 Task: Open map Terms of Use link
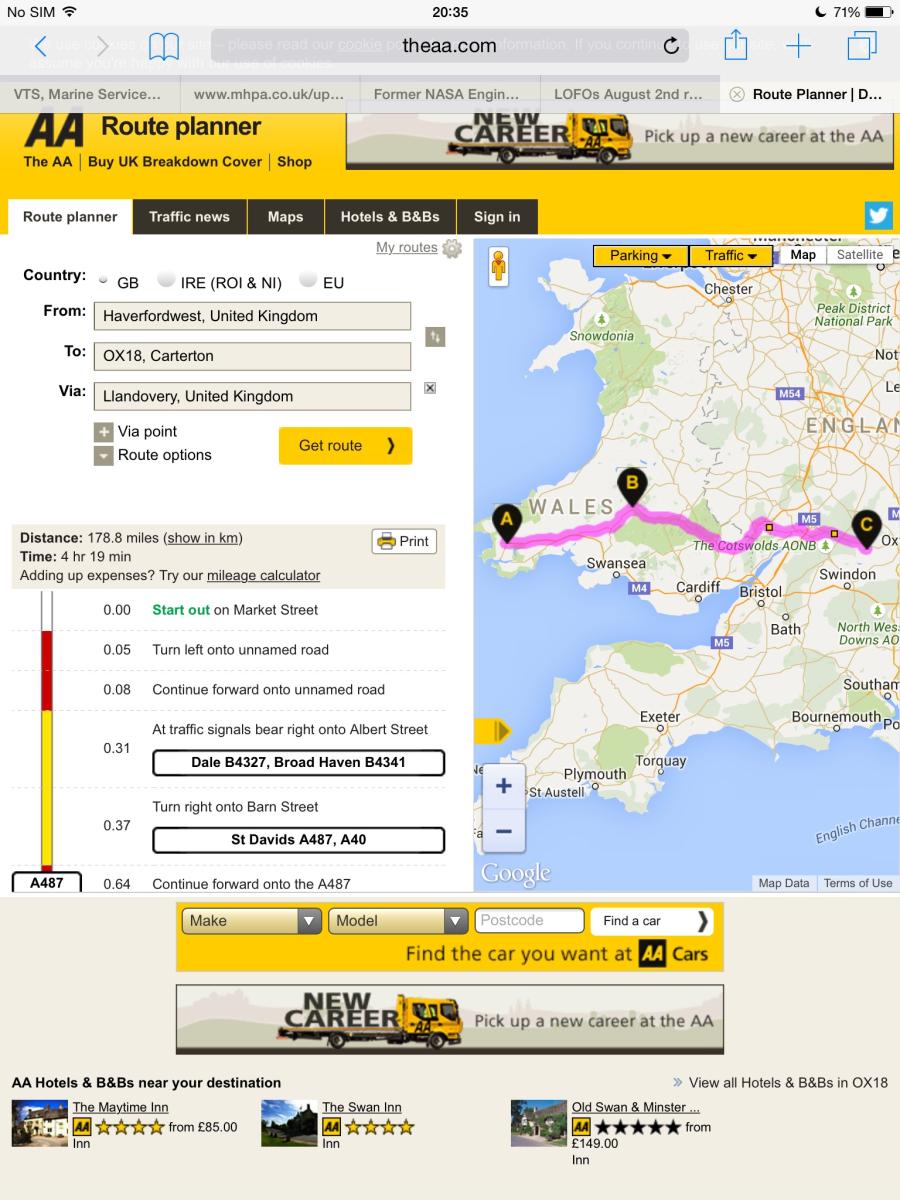(857, 883)
